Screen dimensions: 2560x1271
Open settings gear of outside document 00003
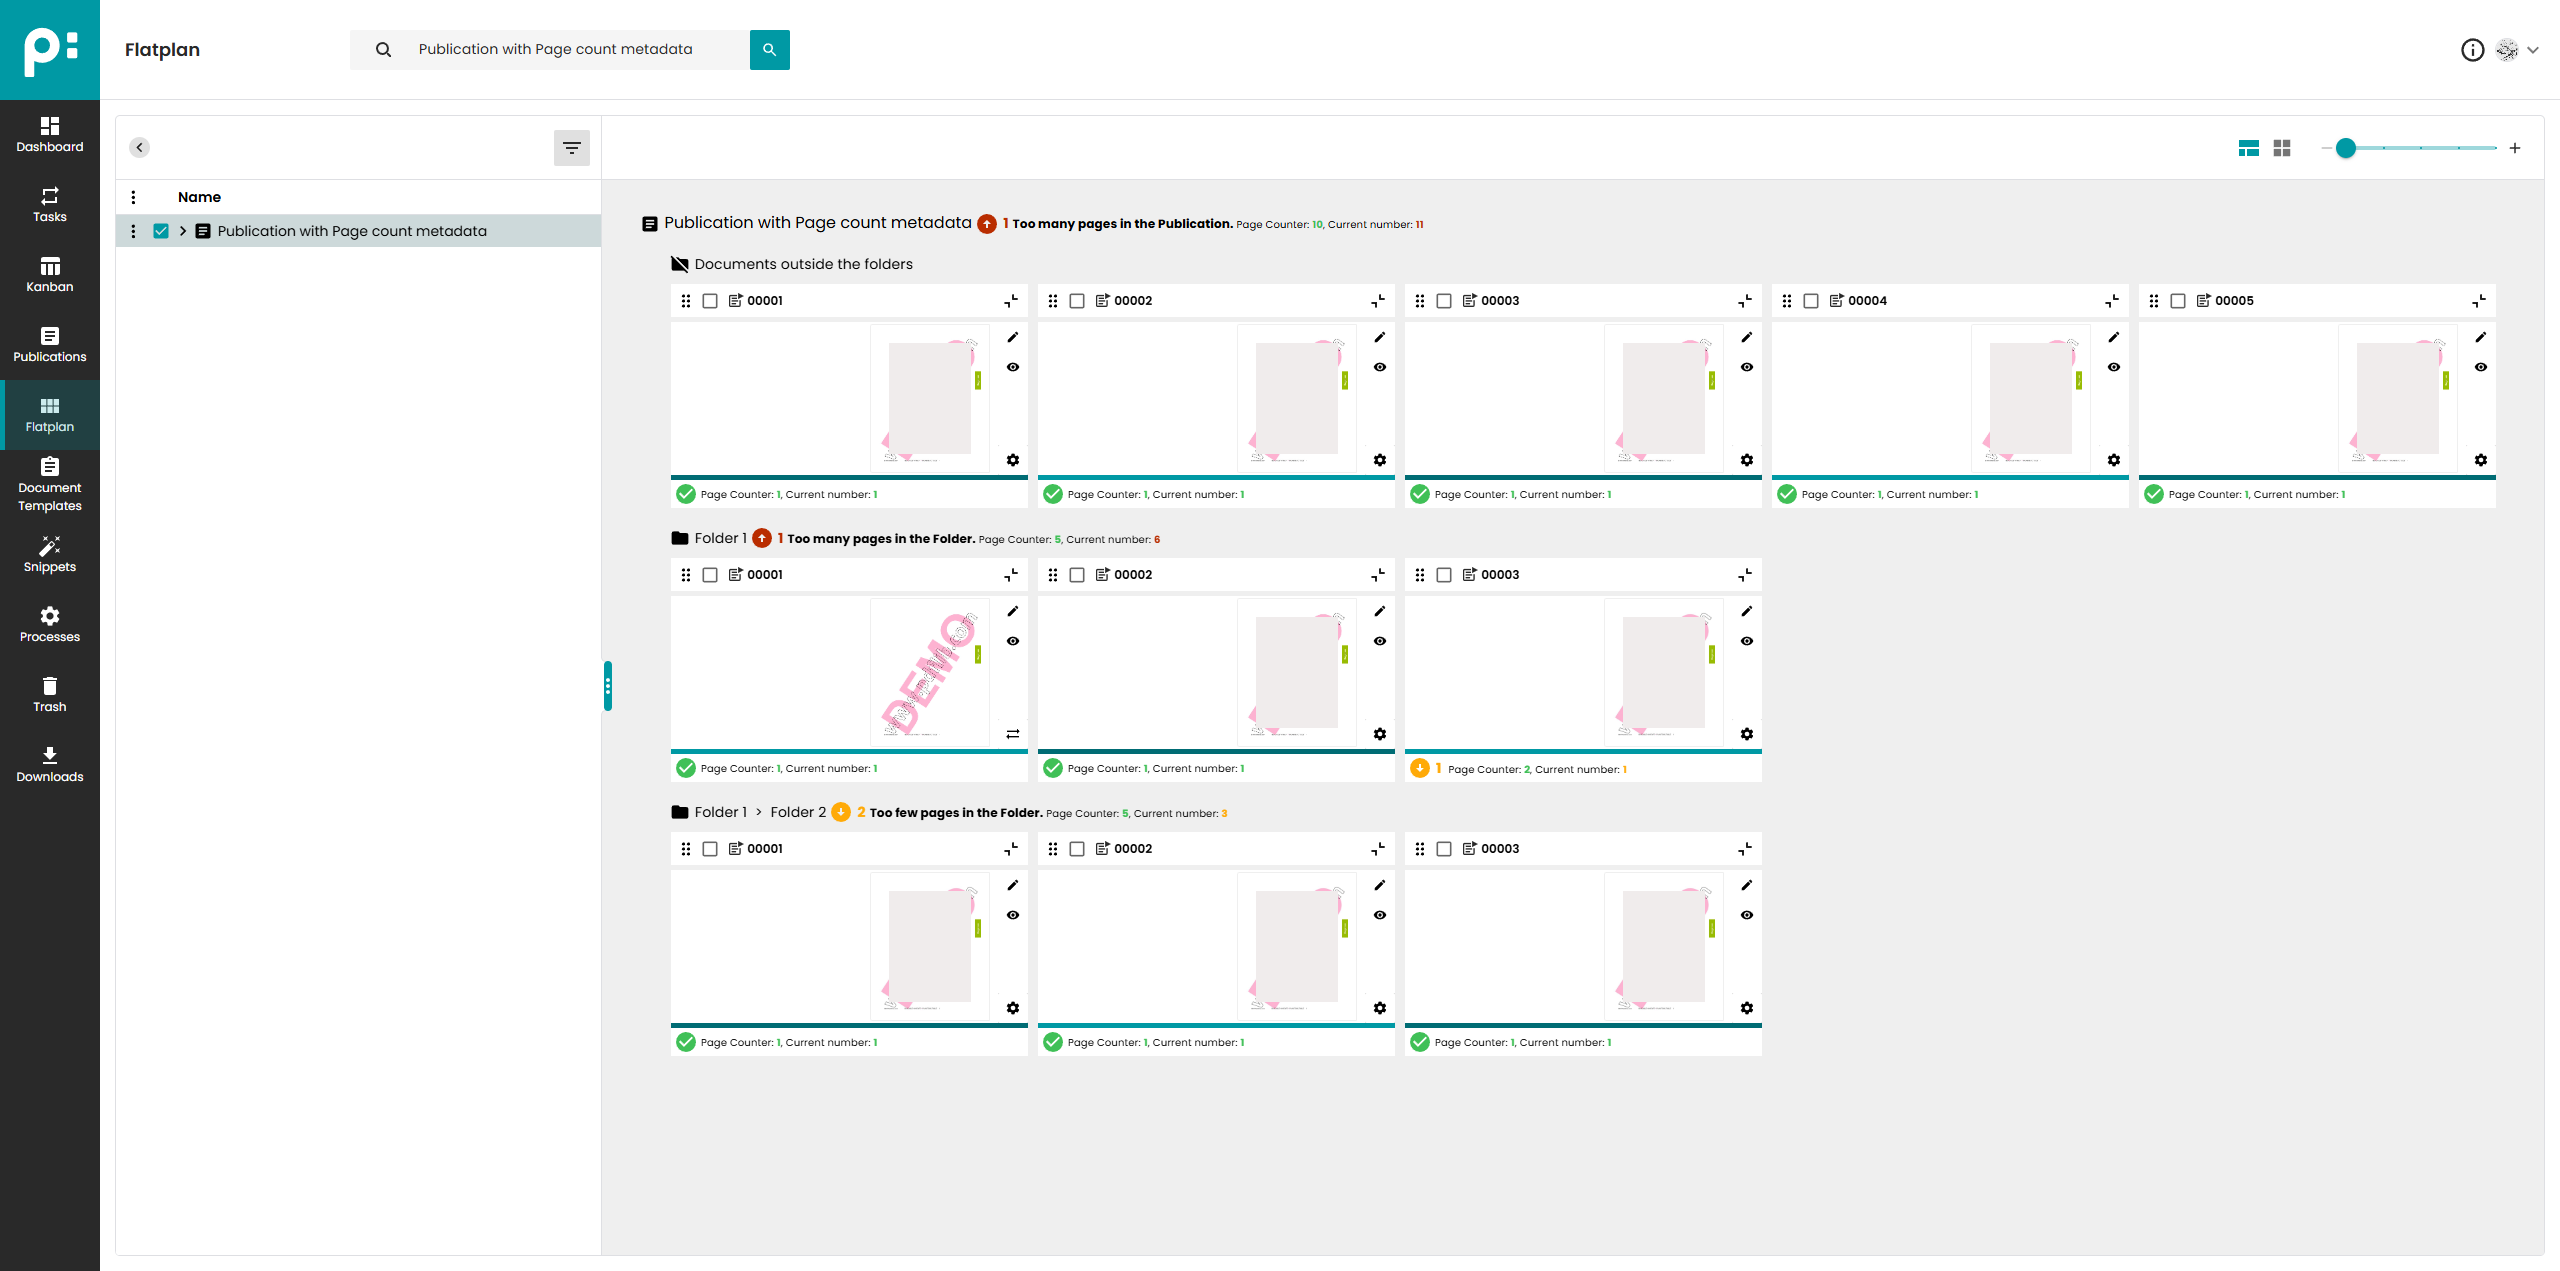(x=1747, y=460)
